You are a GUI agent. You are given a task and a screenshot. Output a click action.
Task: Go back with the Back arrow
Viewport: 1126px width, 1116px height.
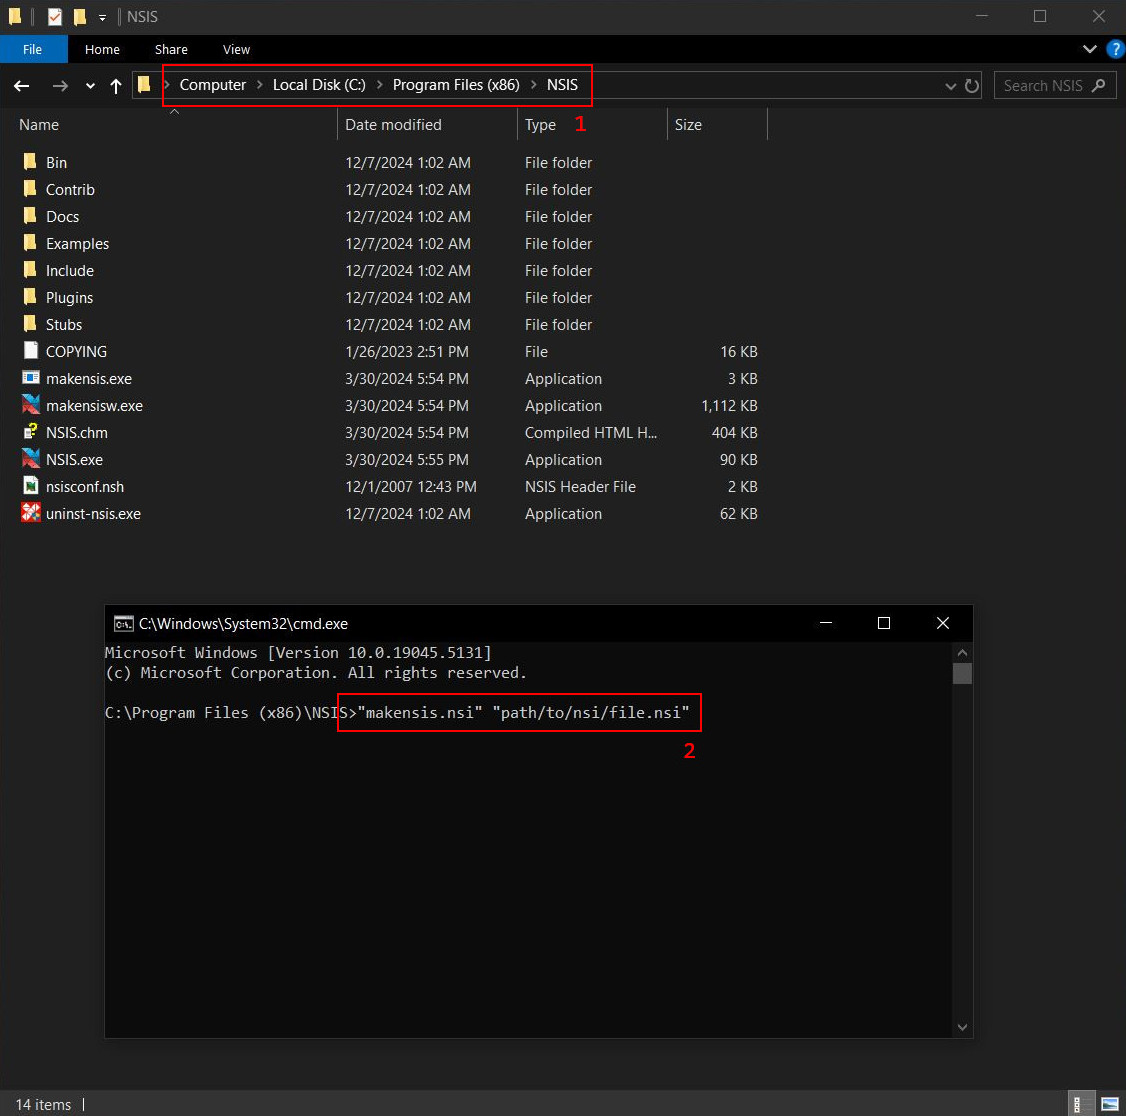tap(22, 86)
